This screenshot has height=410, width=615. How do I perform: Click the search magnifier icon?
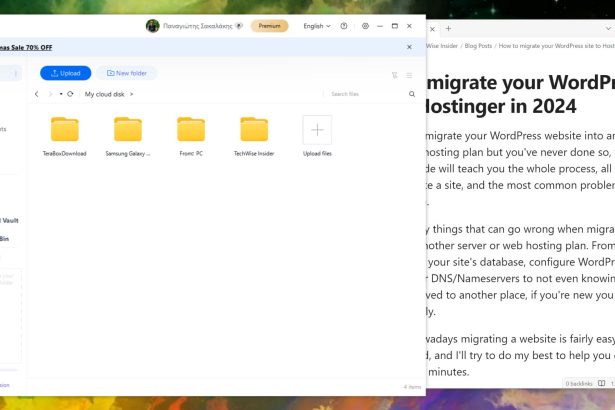(x=412, y=94)
